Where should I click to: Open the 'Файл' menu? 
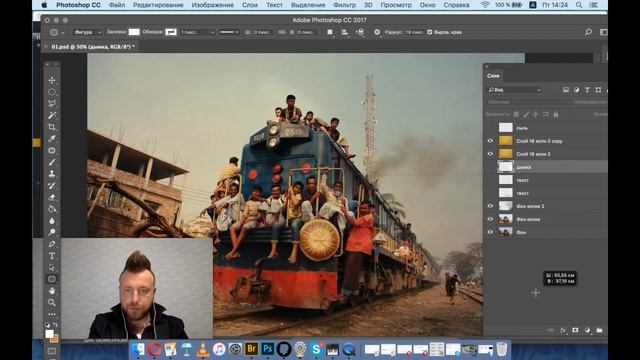click(117, 5)
